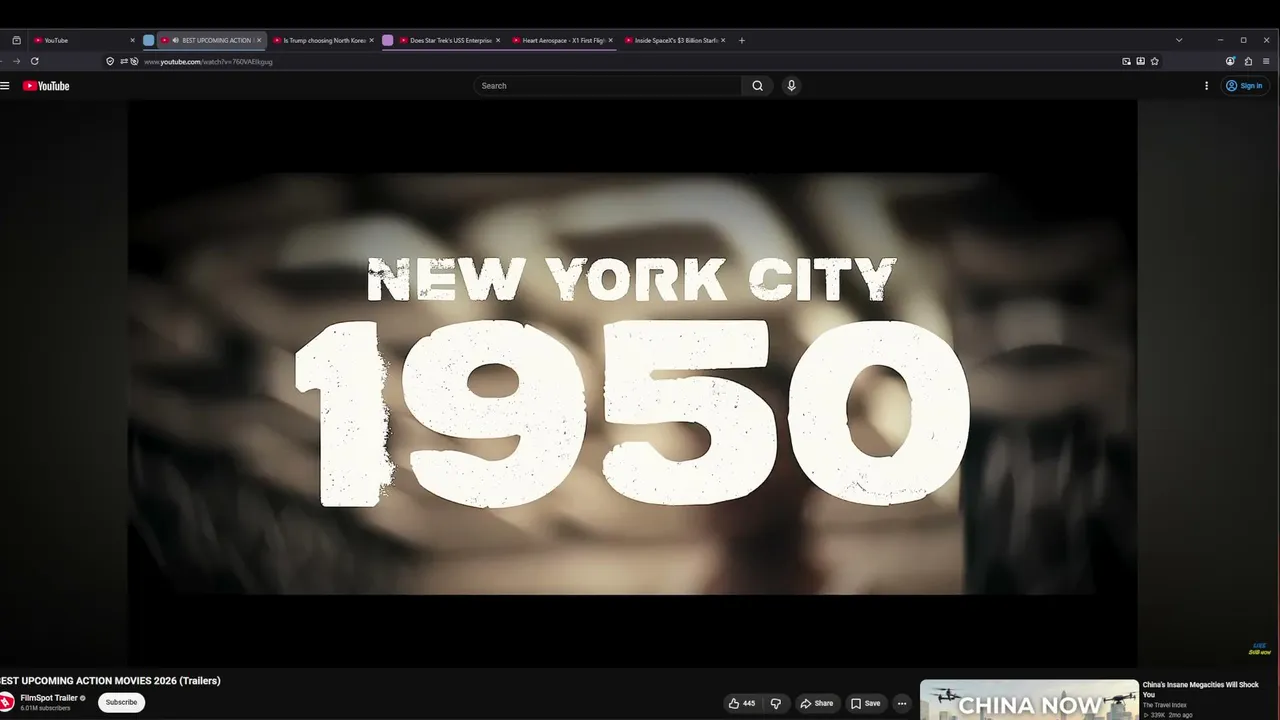
Task: Open a new browser tab
Action: (x=741, y=40)
